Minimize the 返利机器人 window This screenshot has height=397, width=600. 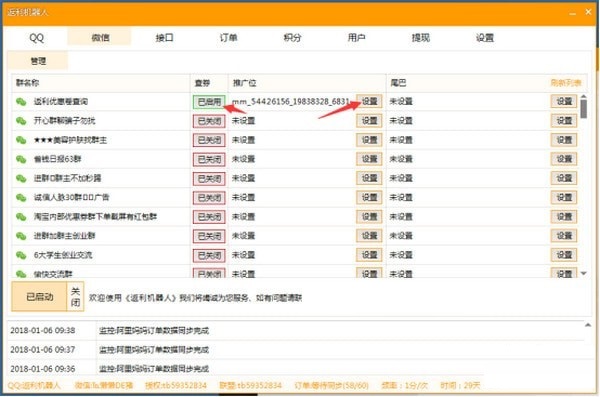[x=572, y=13]
